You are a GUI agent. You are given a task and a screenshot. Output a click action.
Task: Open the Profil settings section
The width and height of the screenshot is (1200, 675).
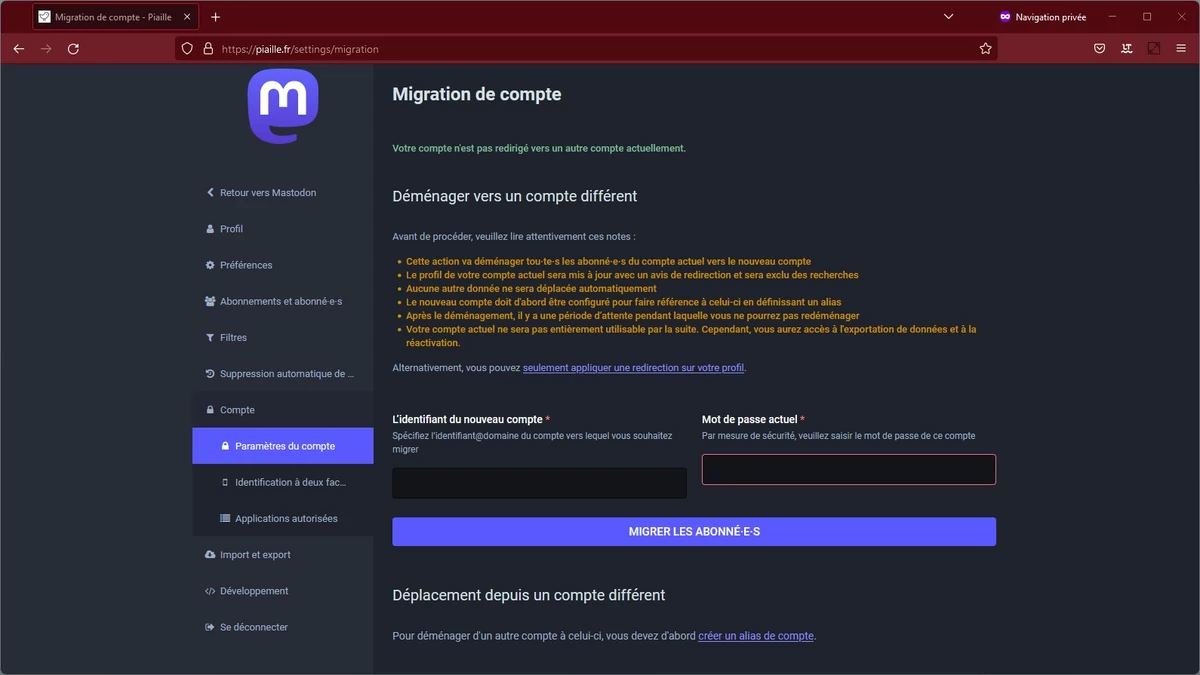283,229
